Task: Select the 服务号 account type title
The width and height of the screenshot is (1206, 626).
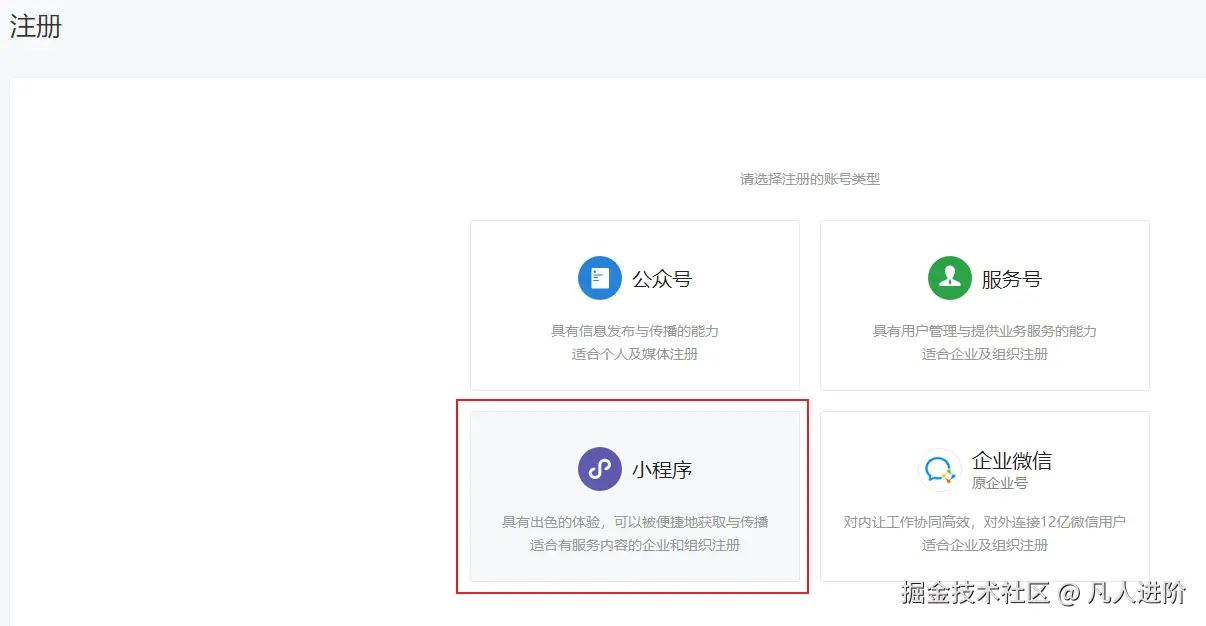Action: point(1012,279)
